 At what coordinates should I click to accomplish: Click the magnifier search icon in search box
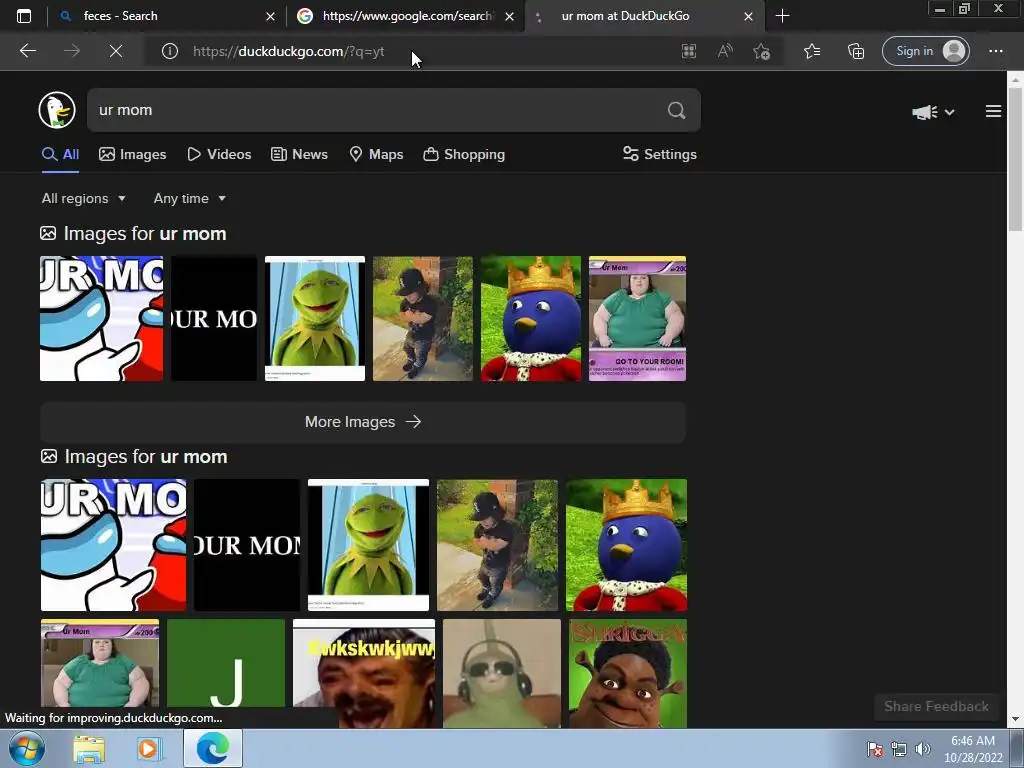[677, 110]
